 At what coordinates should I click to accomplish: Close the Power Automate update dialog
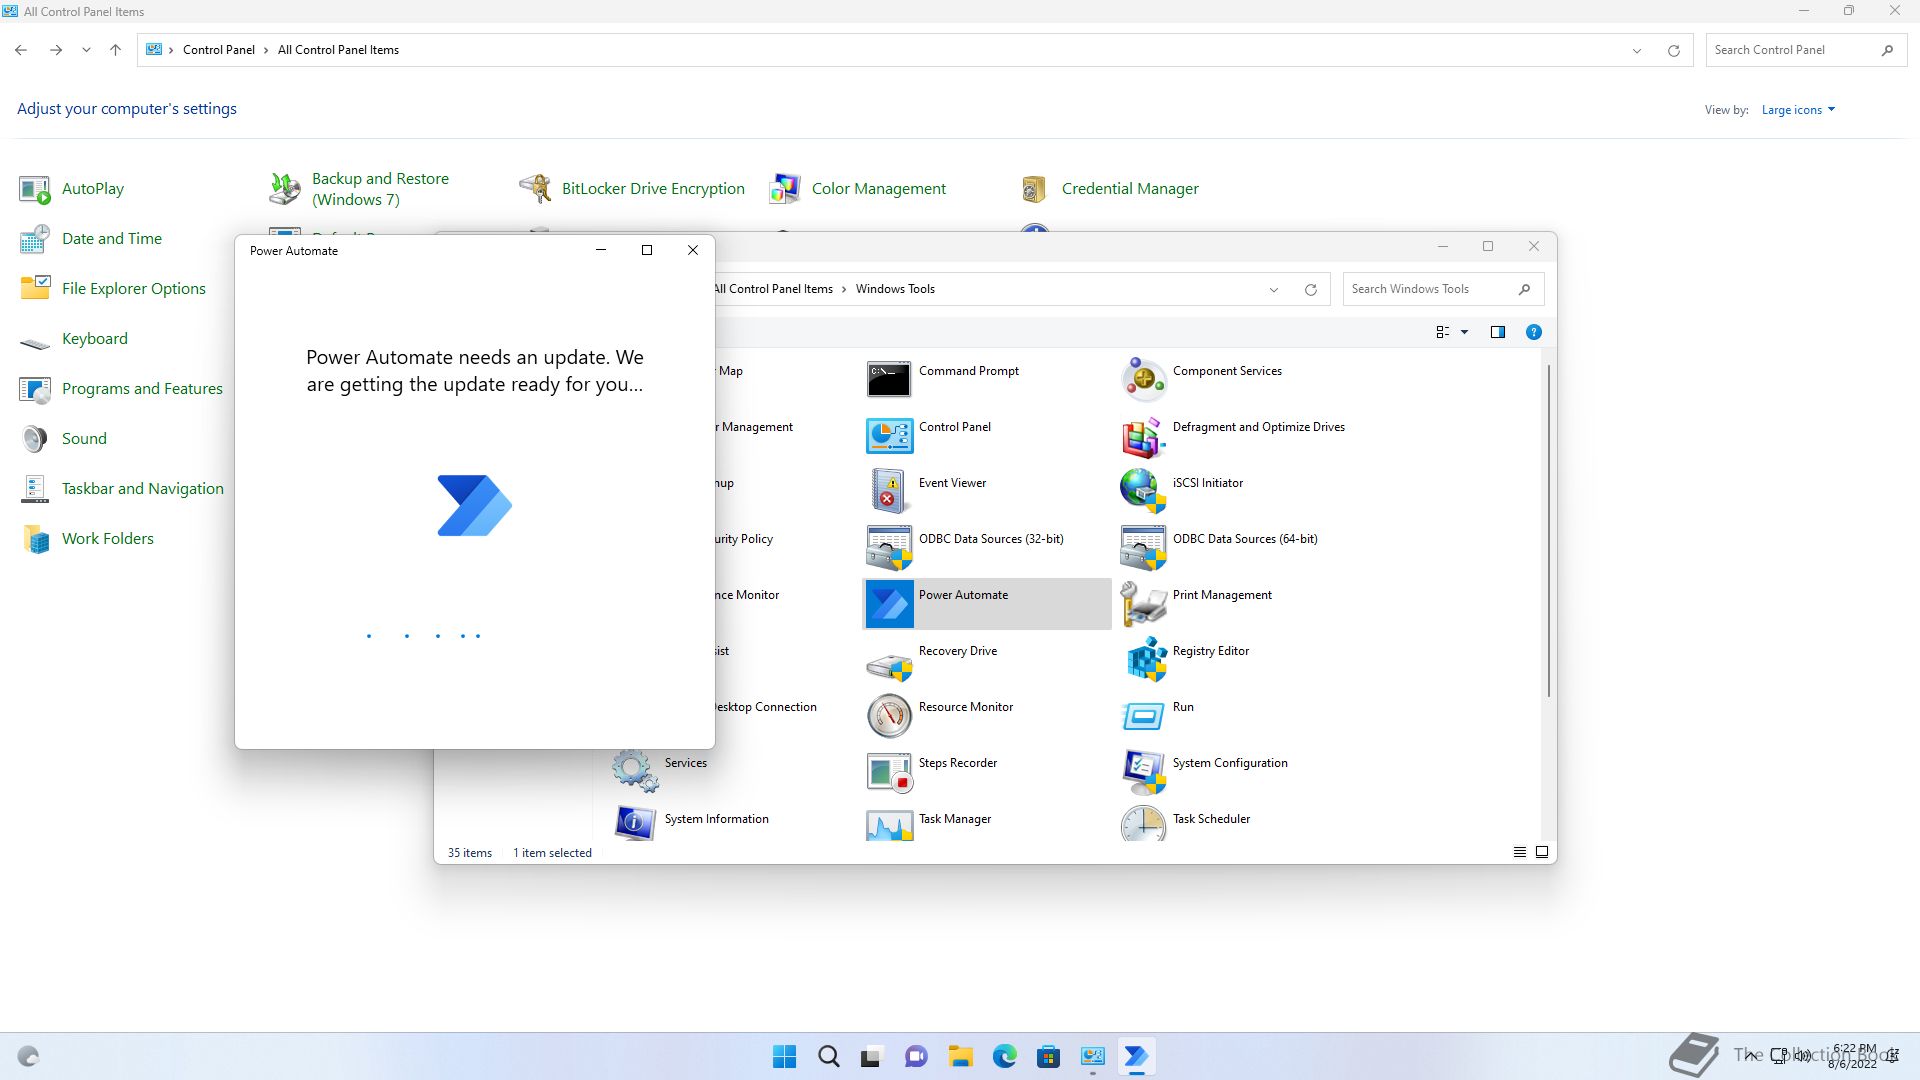coord(693,250)
